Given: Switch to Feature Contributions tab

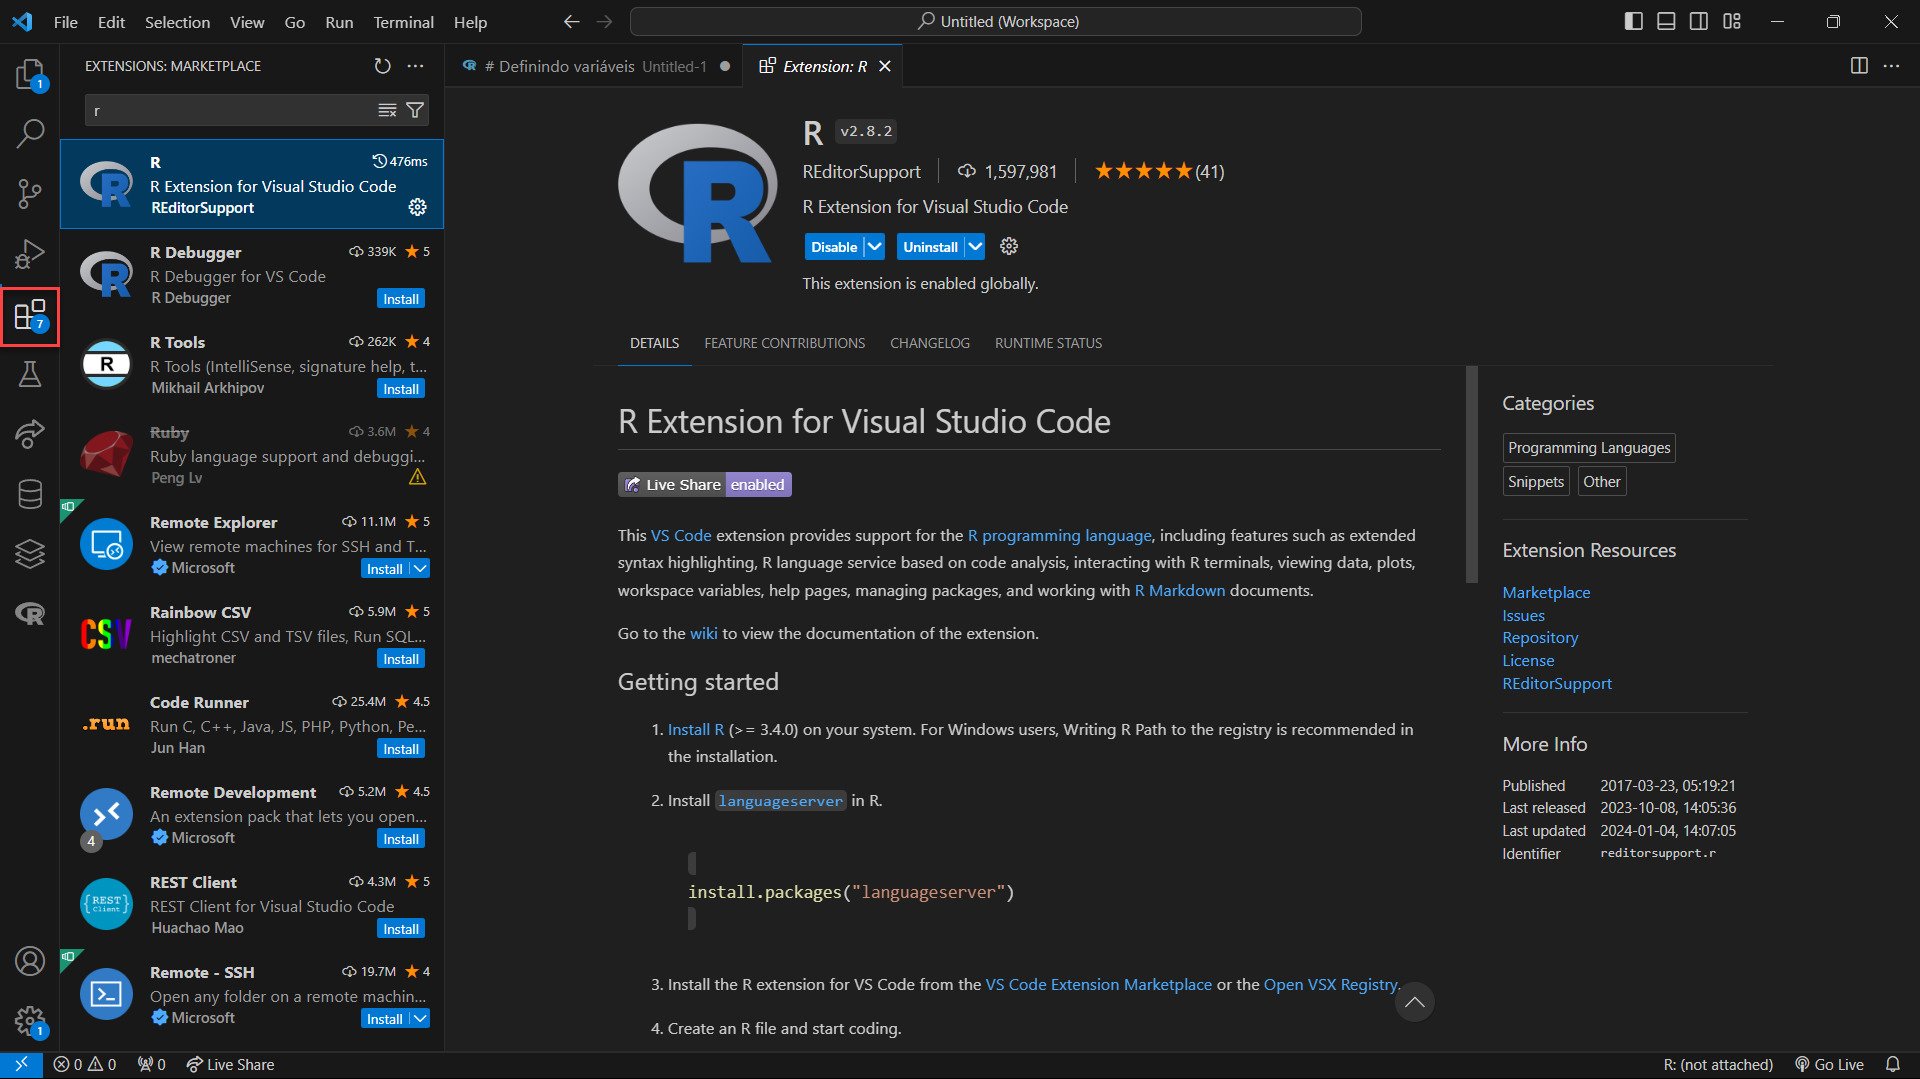Looking at the screenshot, I should pyautogui.click(x=784, y=343).
